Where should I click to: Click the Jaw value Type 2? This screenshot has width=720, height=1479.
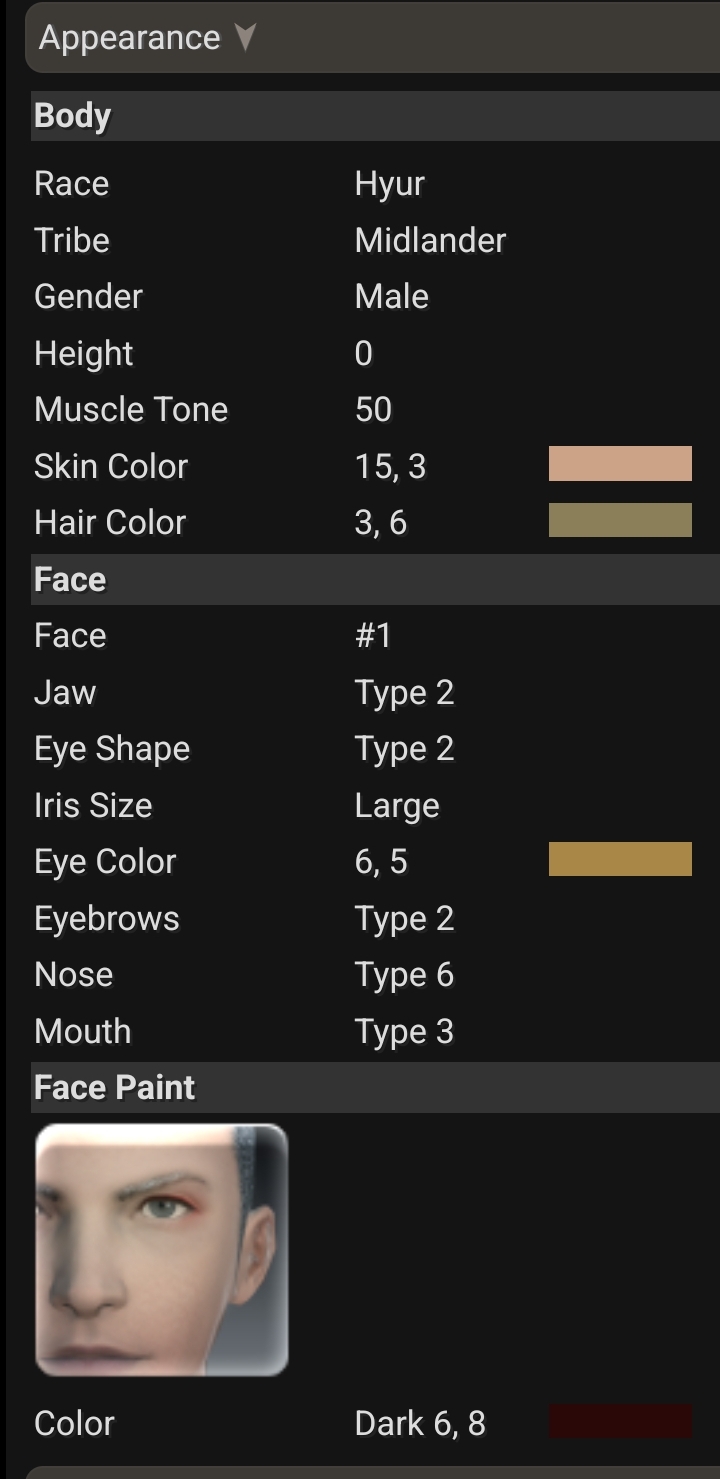click(x=404, y=692)
